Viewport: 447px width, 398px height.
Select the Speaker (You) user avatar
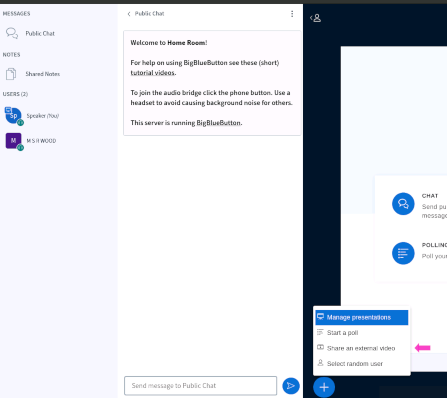pos(13,116)
